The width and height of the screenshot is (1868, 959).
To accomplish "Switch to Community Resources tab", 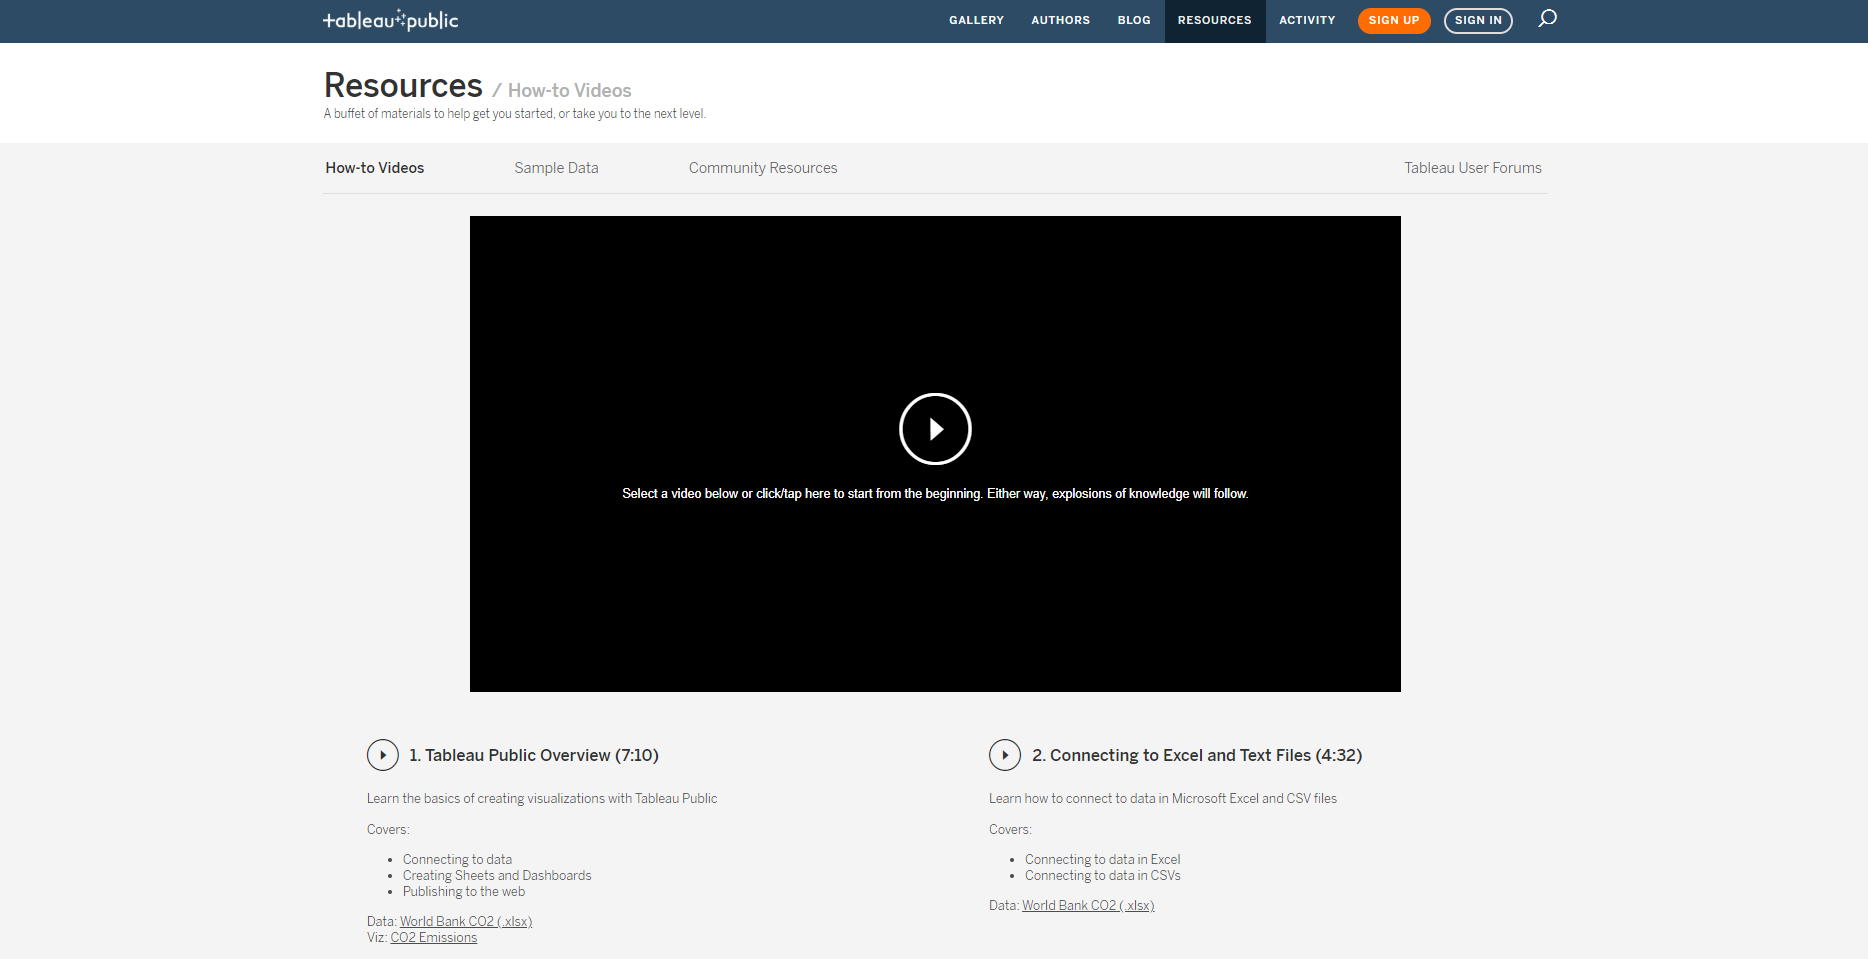I will point(763,168).
